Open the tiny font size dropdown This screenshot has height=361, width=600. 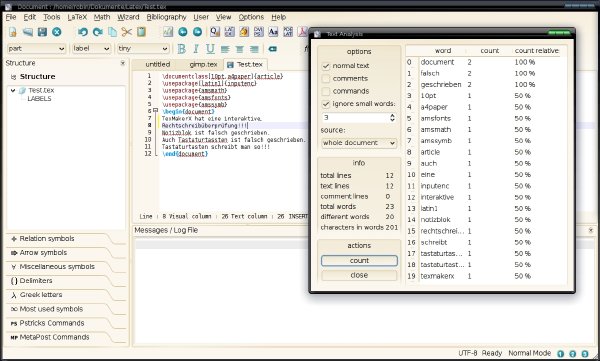point(143,49)
